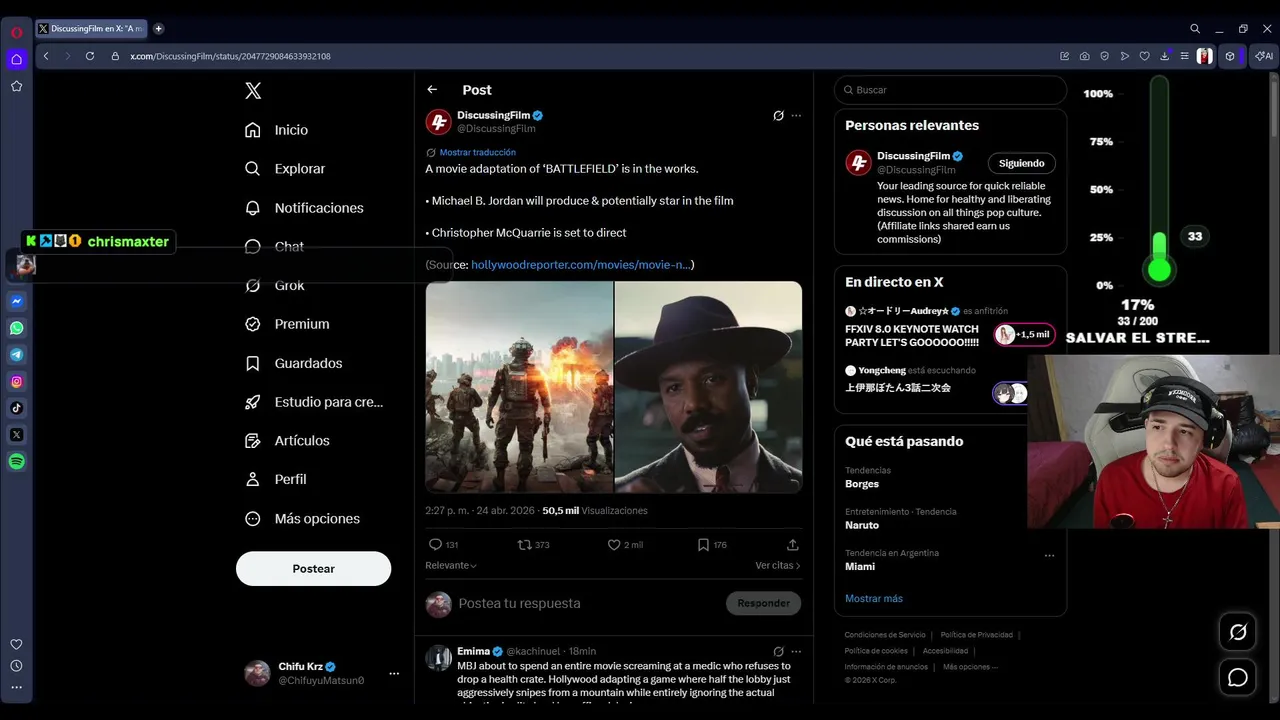
Task: Open Premium in navigation
Action: (288, 324)
